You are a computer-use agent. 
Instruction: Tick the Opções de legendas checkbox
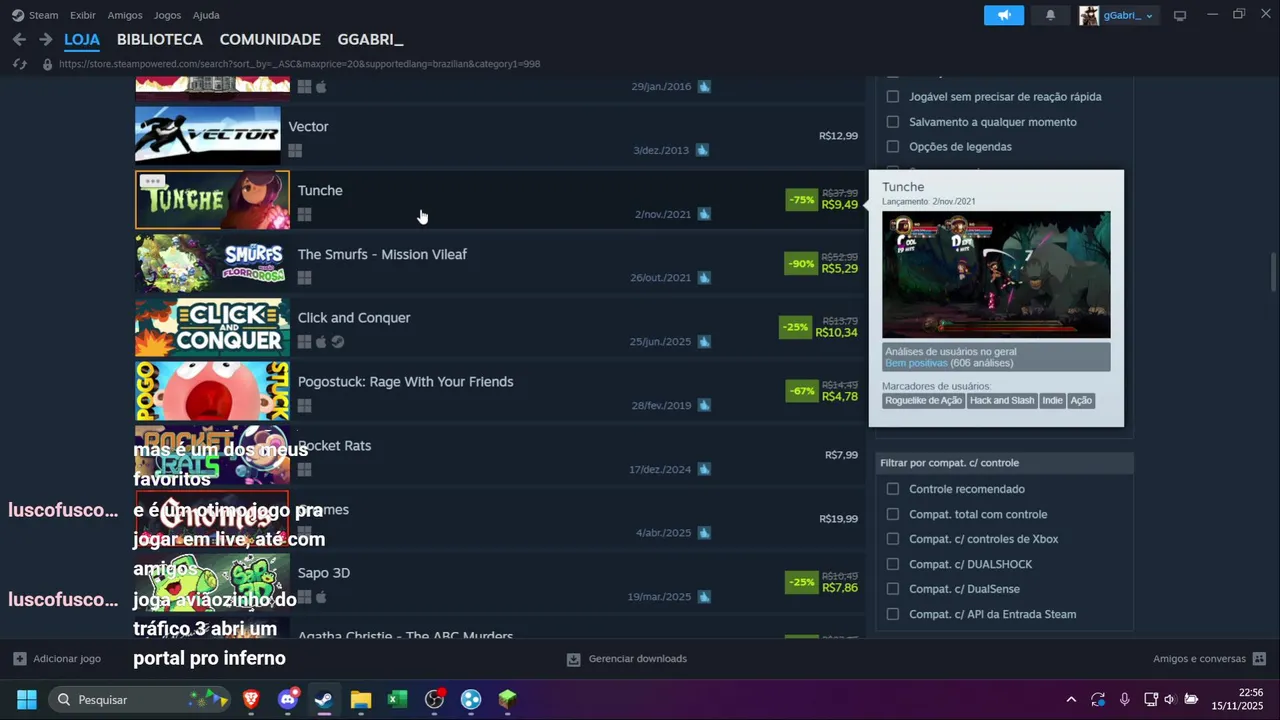pos(893,147)
